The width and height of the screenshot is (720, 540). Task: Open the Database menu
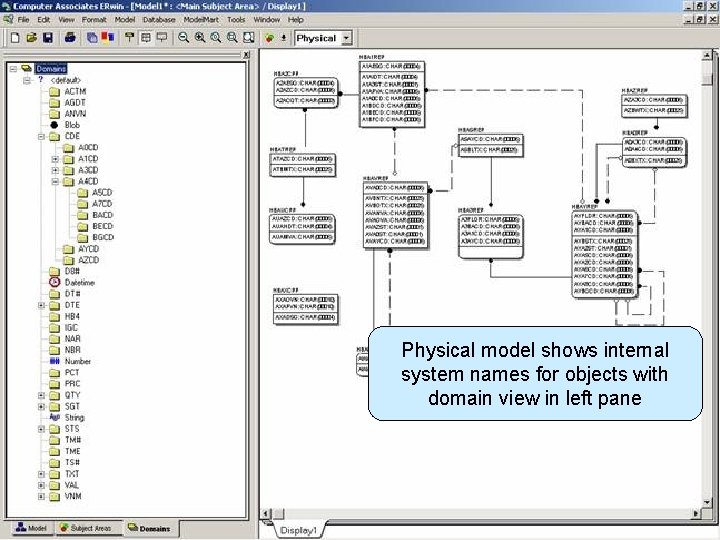point(159,20)
